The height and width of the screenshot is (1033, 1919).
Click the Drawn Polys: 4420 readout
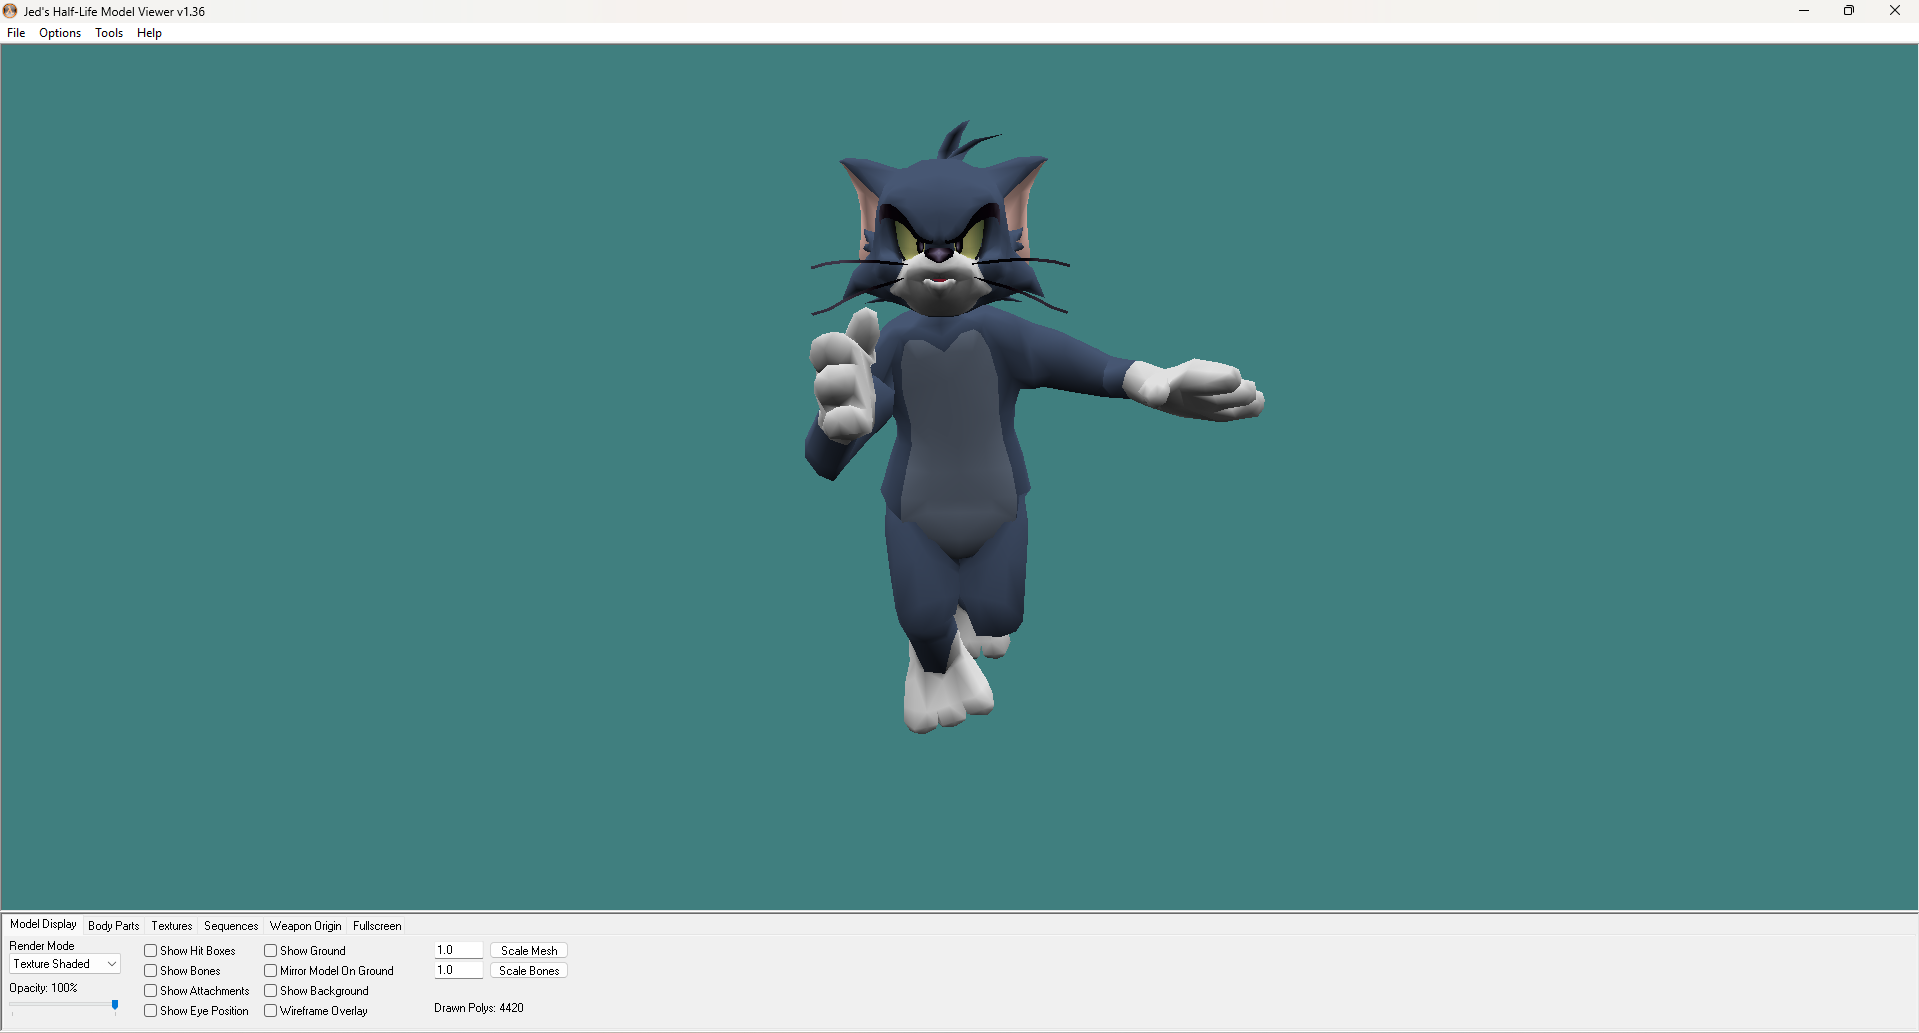coord(479,1008)
